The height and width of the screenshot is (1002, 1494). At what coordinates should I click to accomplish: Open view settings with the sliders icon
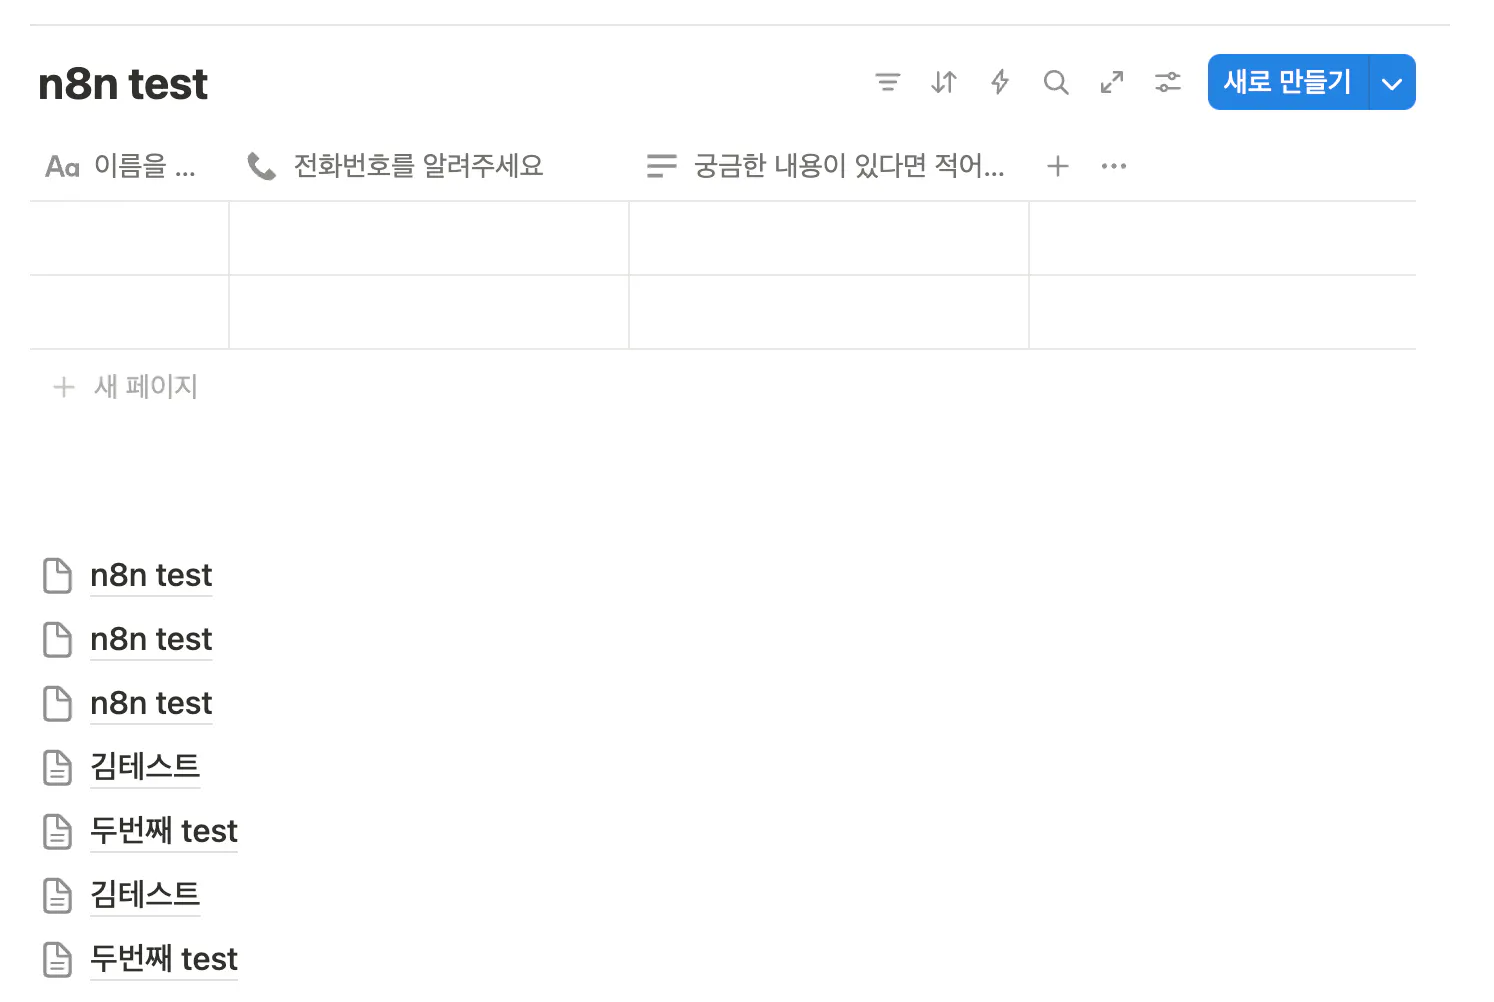click(1168, 82)
